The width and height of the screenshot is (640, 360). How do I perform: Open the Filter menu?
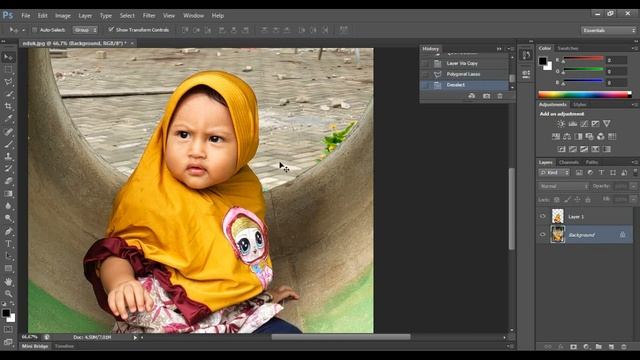pos(149,16)
